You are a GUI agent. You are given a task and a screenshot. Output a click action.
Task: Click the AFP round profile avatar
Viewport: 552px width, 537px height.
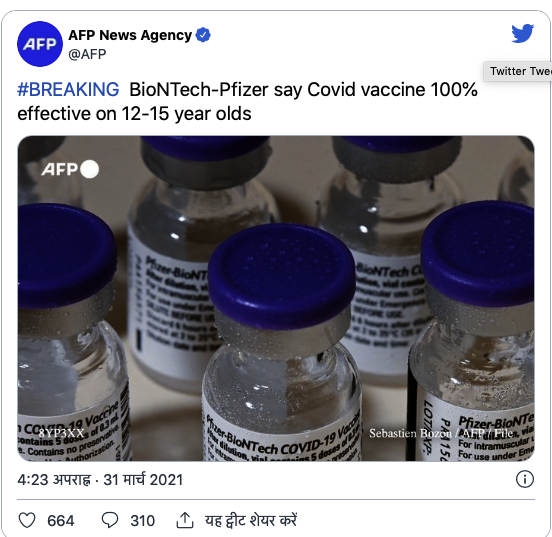40,44
